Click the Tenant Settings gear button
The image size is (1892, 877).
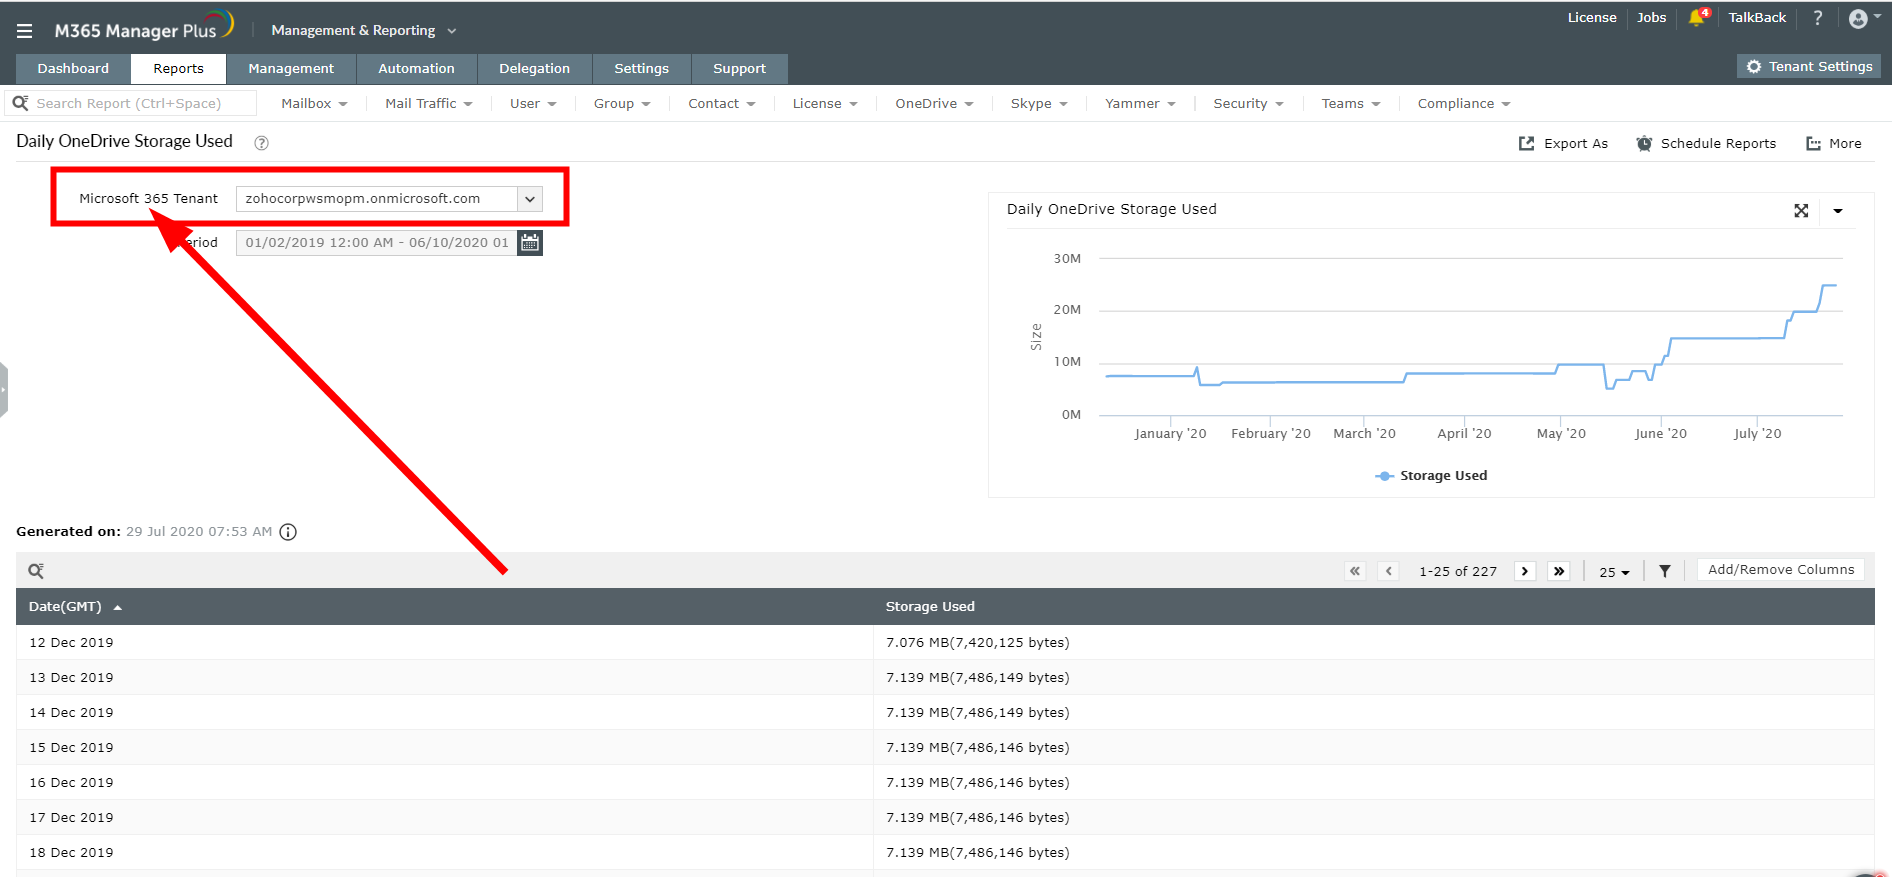point(1809,67)
